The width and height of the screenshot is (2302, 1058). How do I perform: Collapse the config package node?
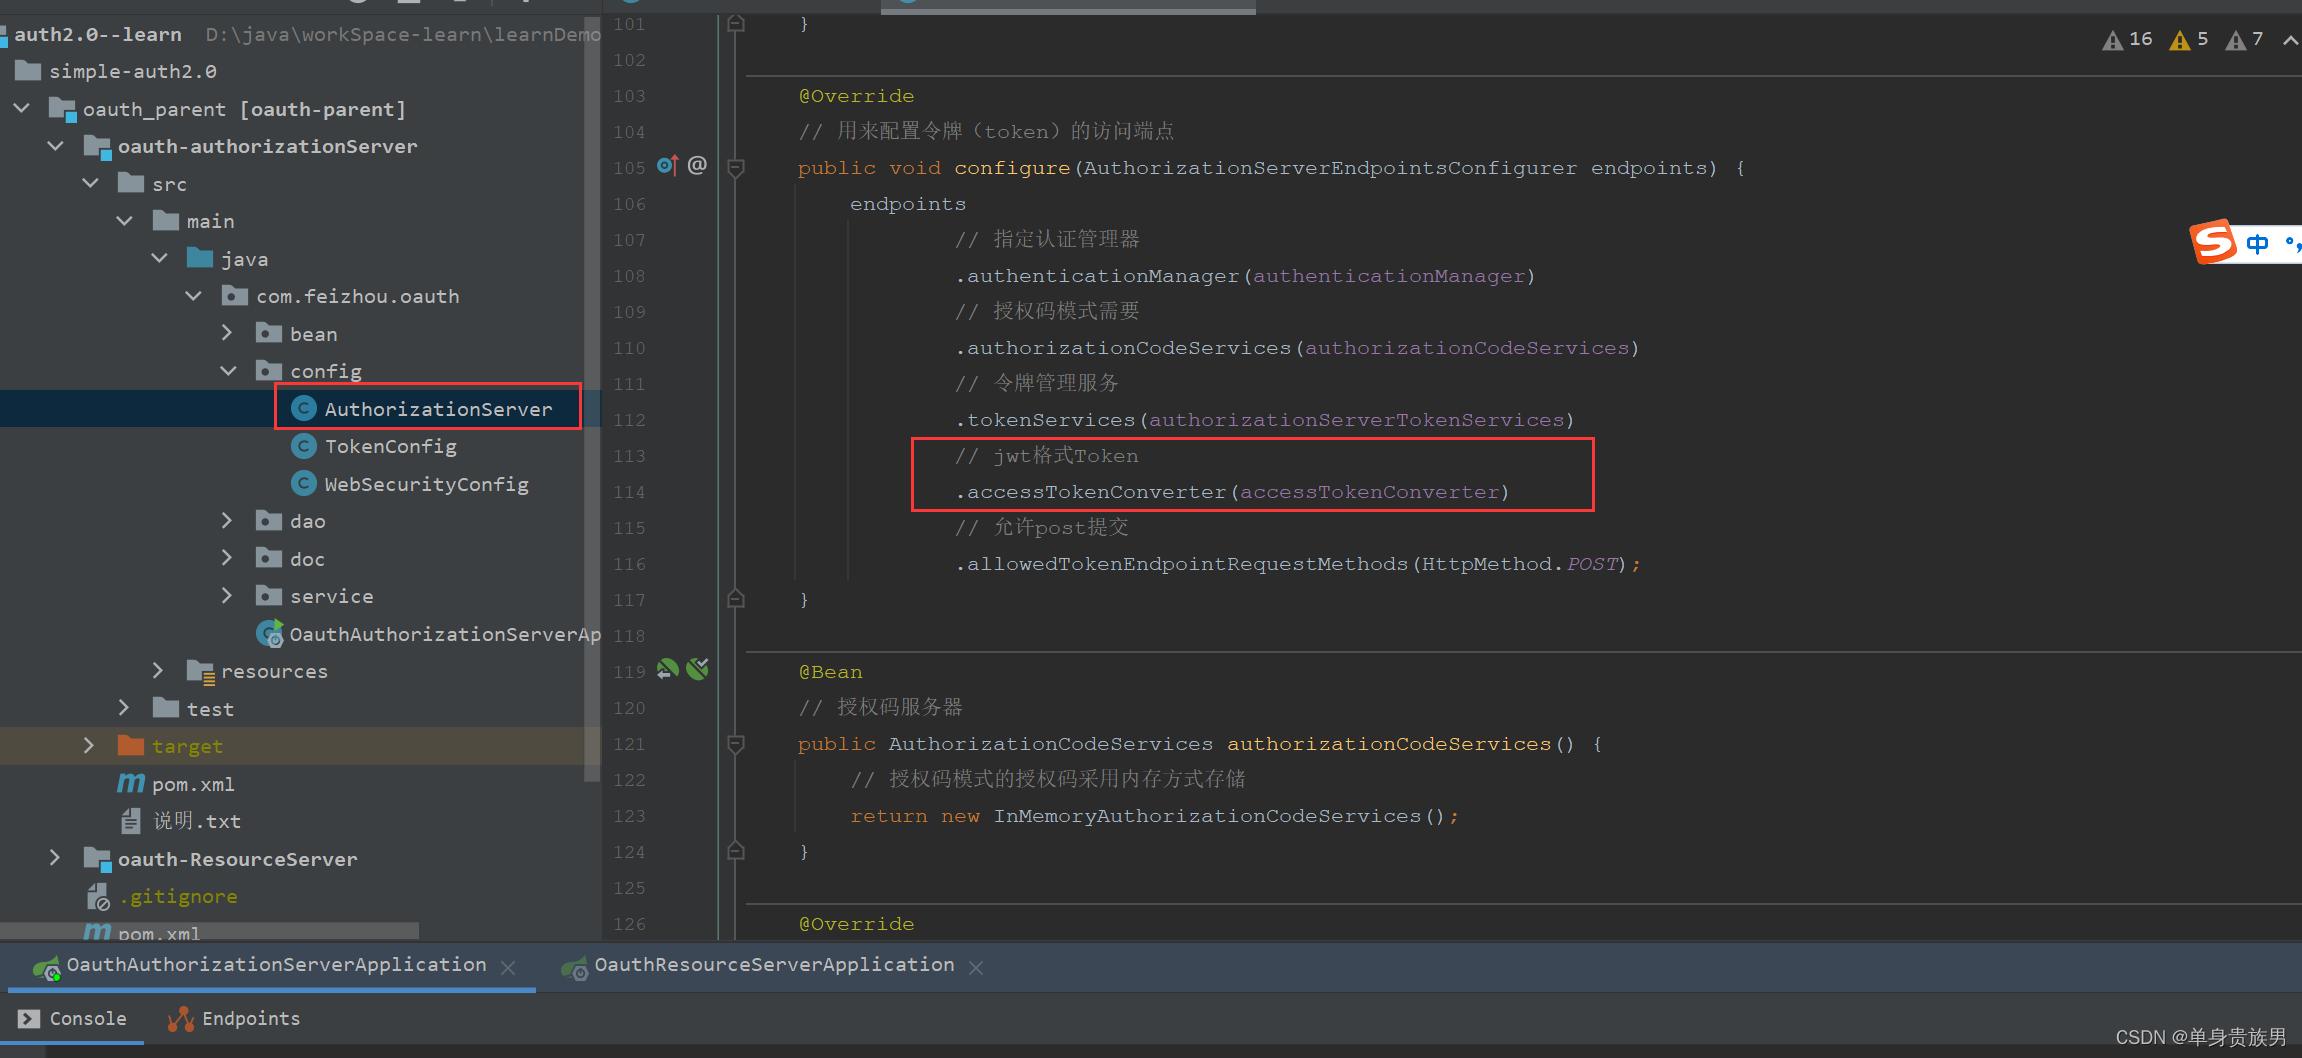pos(229,371)
